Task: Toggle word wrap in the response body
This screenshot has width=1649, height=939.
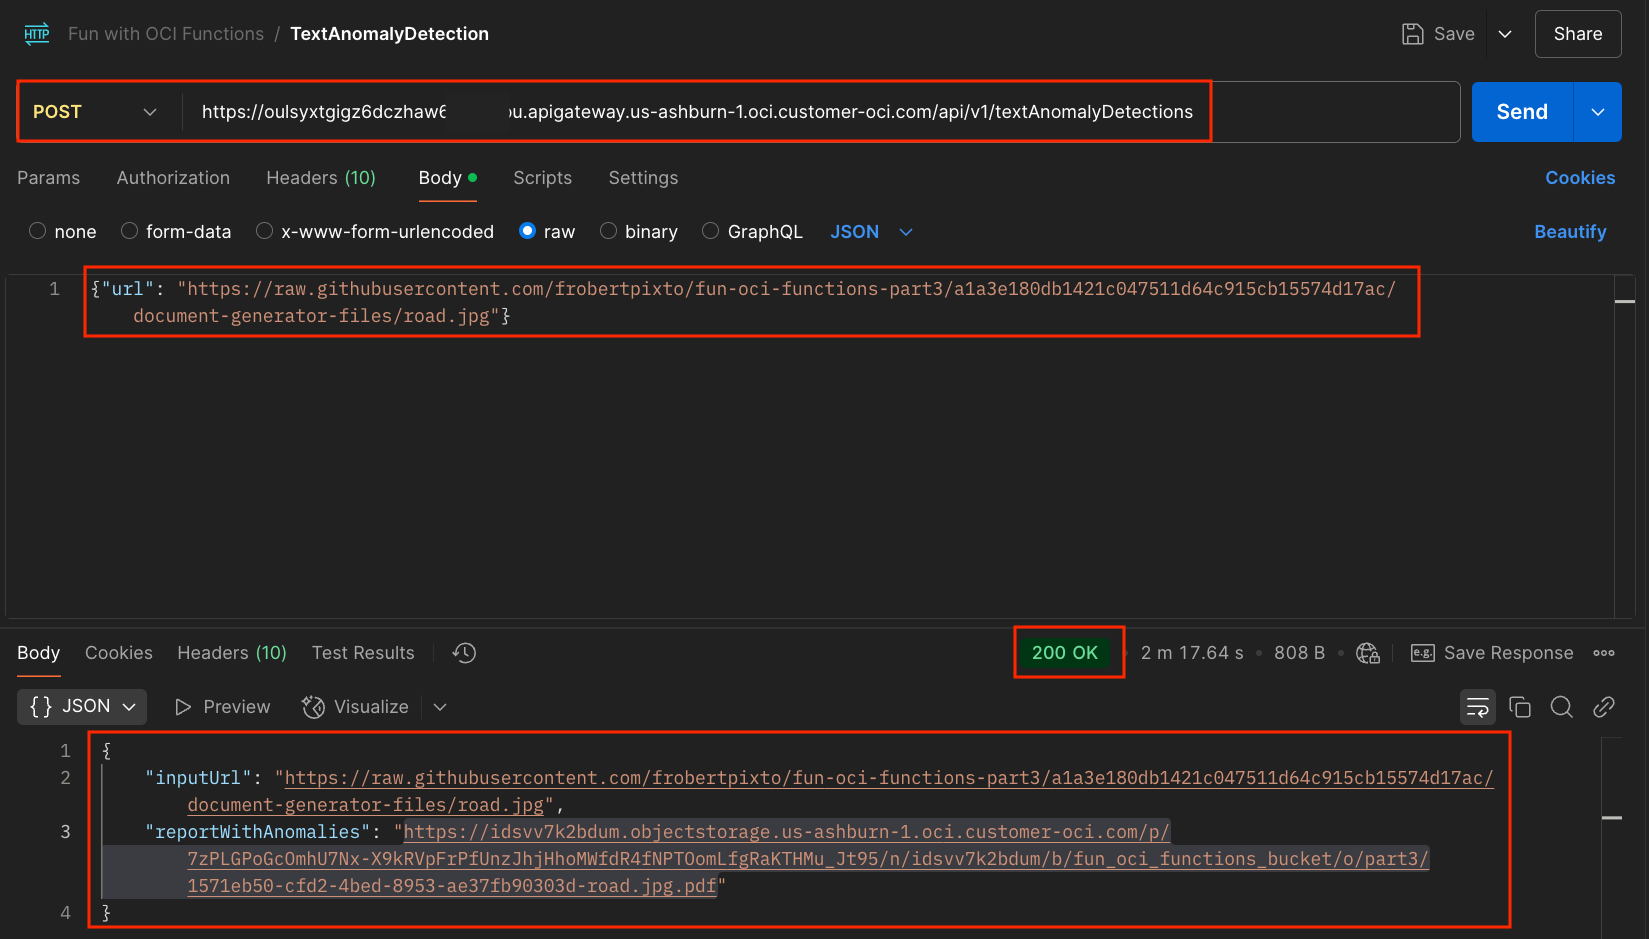Action: [x=1477, y=707]
